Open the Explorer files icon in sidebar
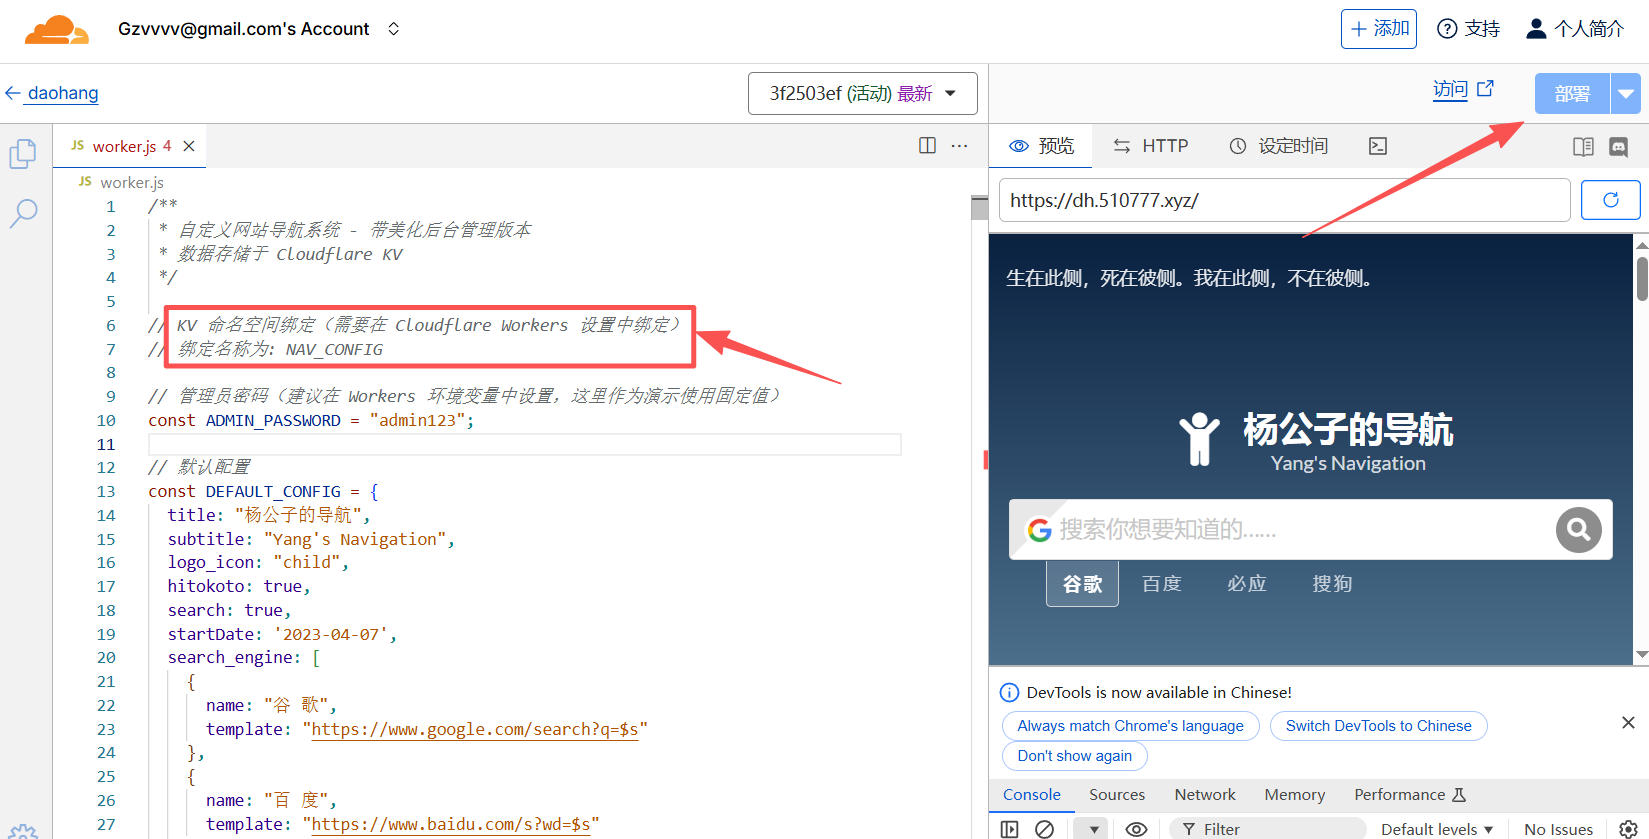Viewport: 1649px width, 839px height. (x=23, y=154)
